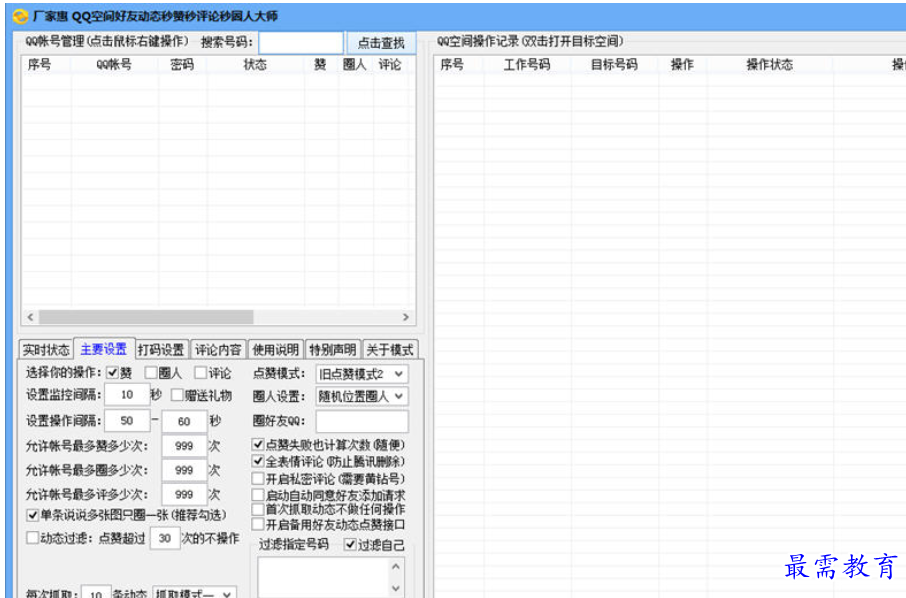Enable 开启备用好友动态点赞接口 checkbox

pos(258,524)
